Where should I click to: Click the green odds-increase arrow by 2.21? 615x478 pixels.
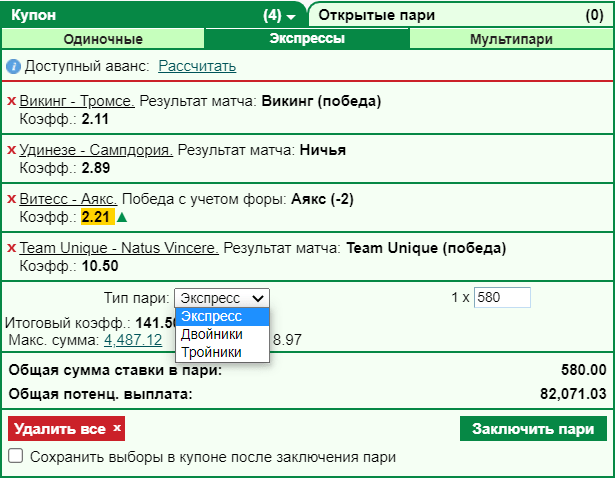coord(122,217)
